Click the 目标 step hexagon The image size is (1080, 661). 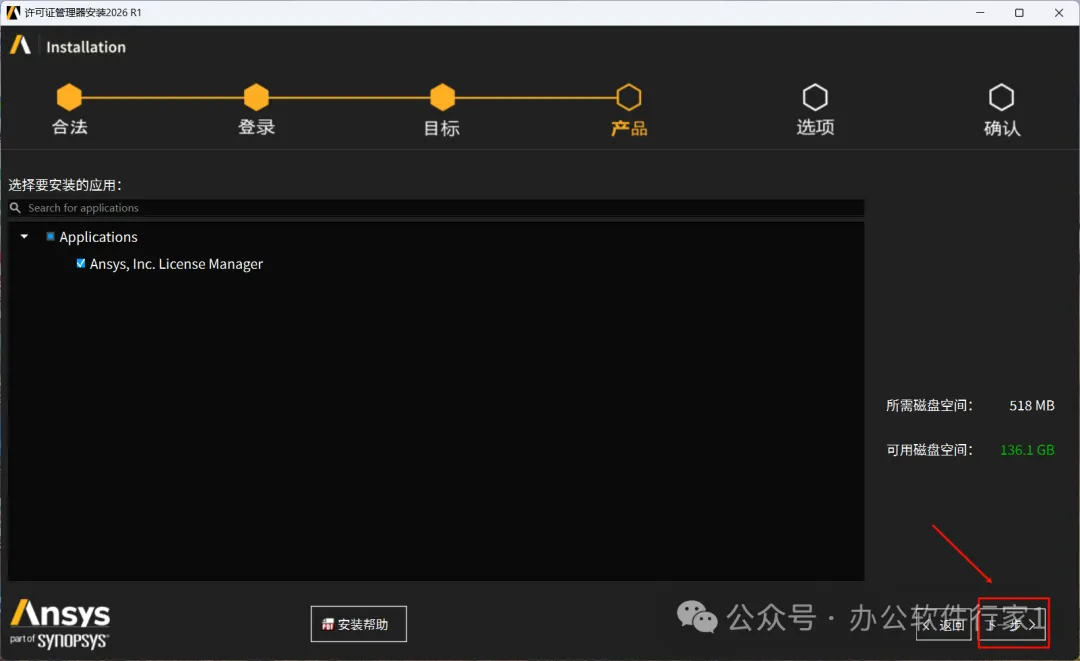[442, 97]
